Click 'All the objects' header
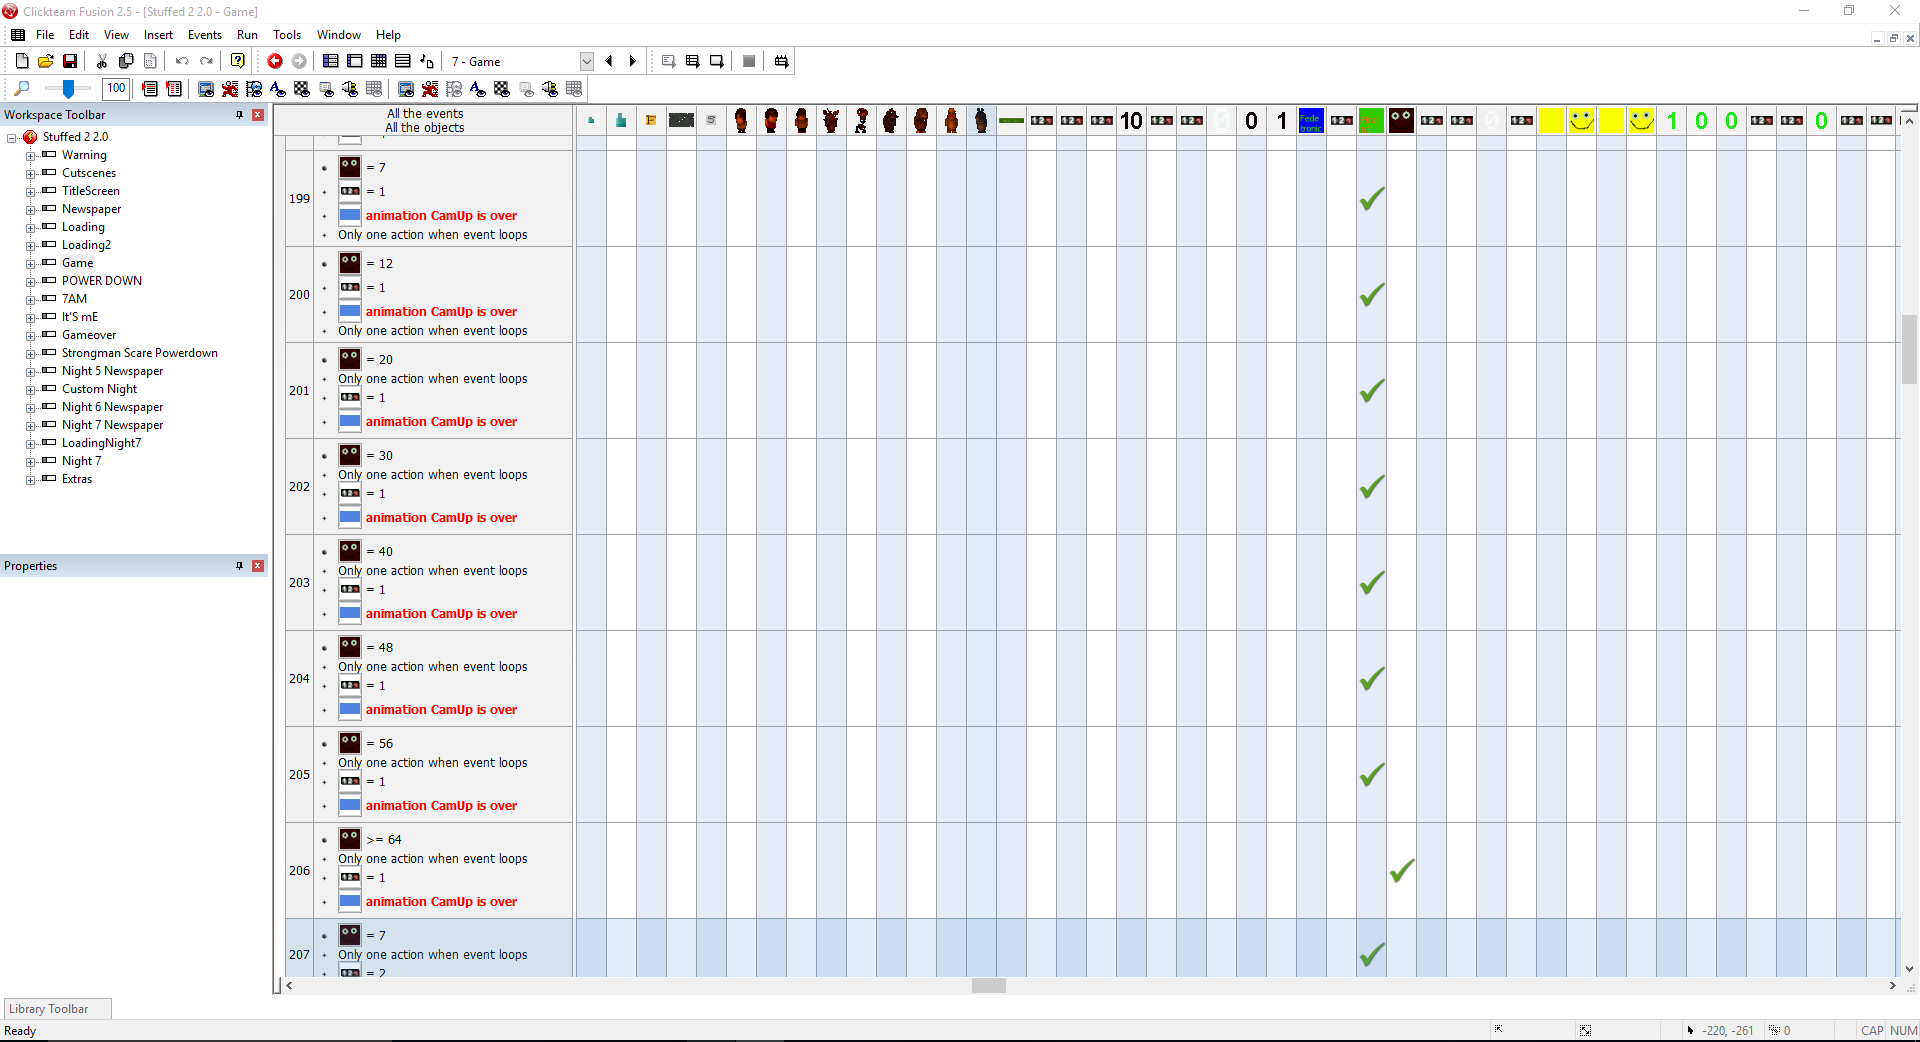The width and height of the screenshot is (1920, 1042). [425, 128]
